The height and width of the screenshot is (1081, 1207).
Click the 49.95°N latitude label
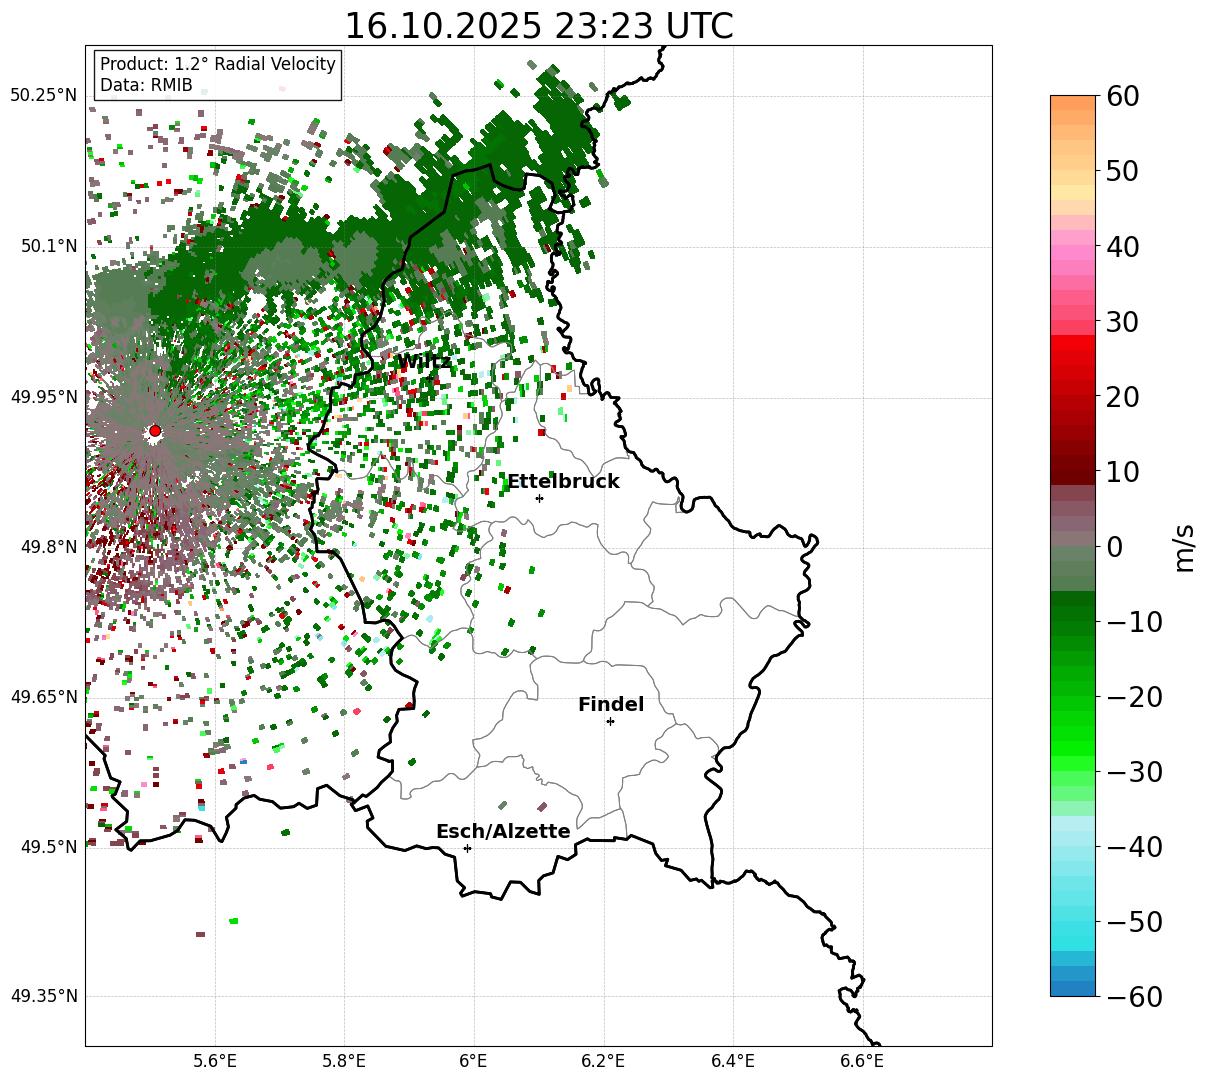(43, 397)
